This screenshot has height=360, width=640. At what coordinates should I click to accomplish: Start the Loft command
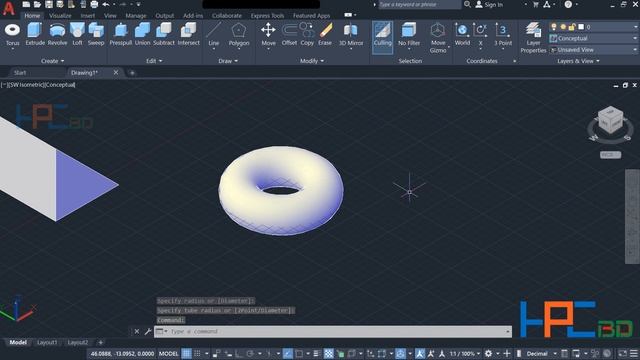(x=77, y=34)
